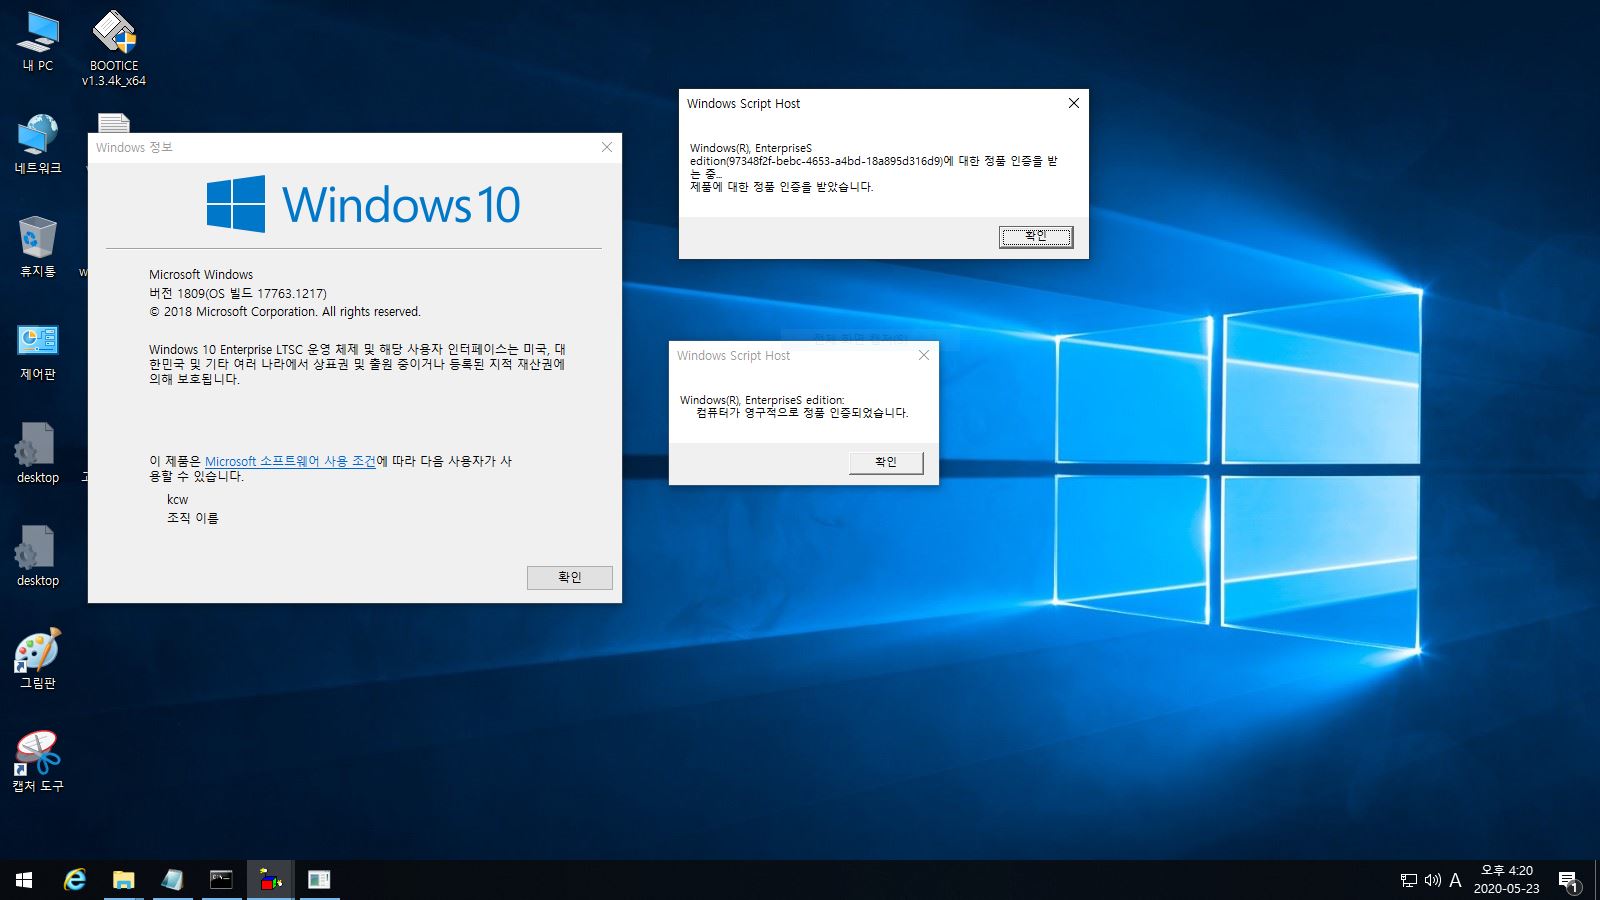The image size is (1600, 900).
Task: Select the 제어판 control panel icon
Action: (x=38, y=351)
